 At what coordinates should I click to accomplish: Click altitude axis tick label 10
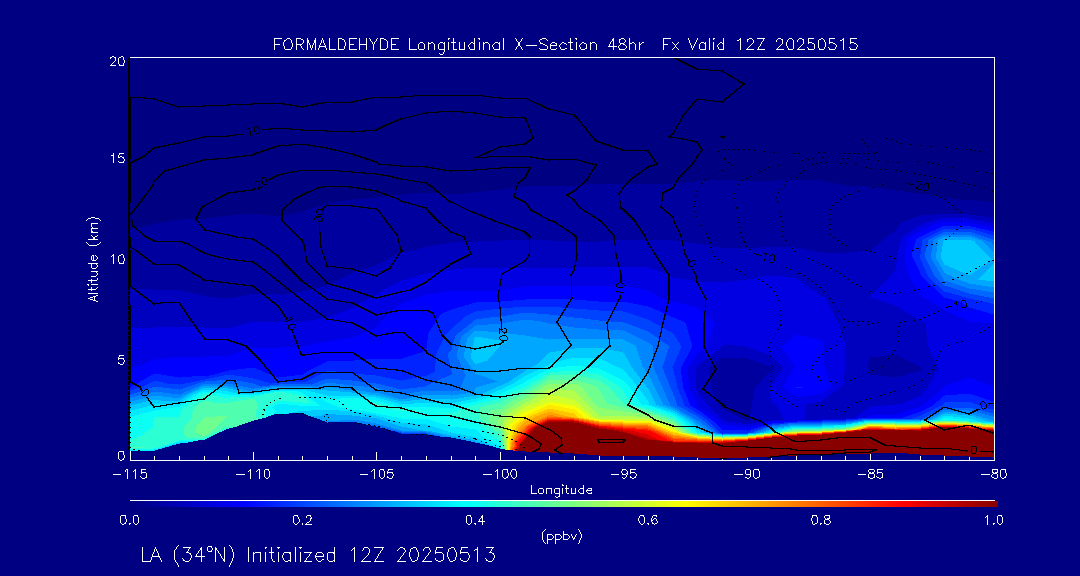point(116,258)
